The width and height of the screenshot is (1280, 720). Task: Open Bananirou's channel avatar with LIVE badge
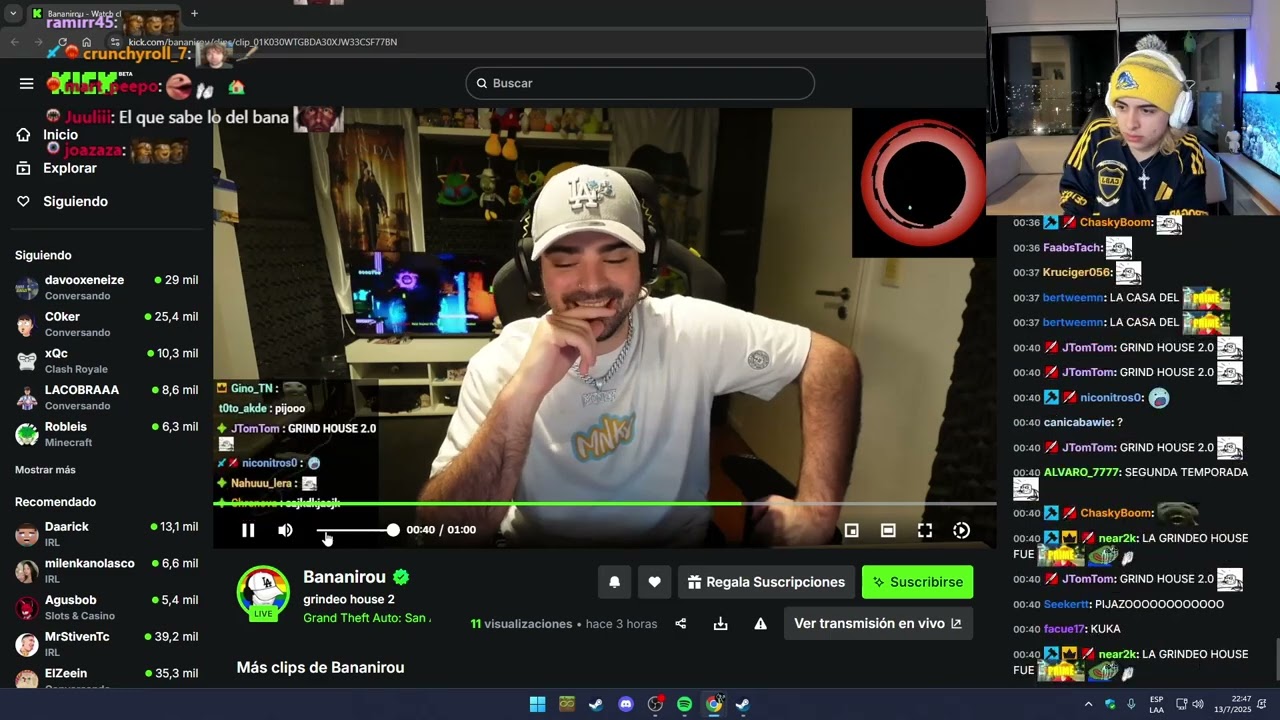(x=263, y=594)
